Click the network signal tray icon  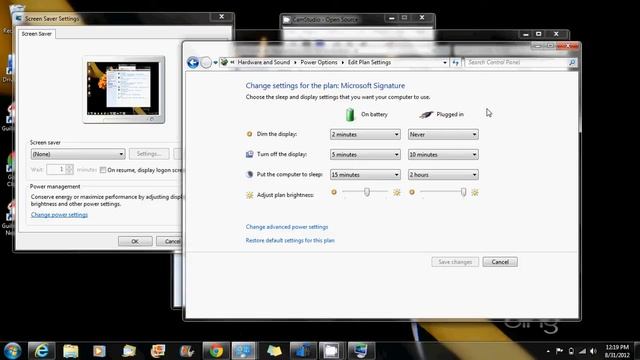pyautogui.click(x=582, y=351)
